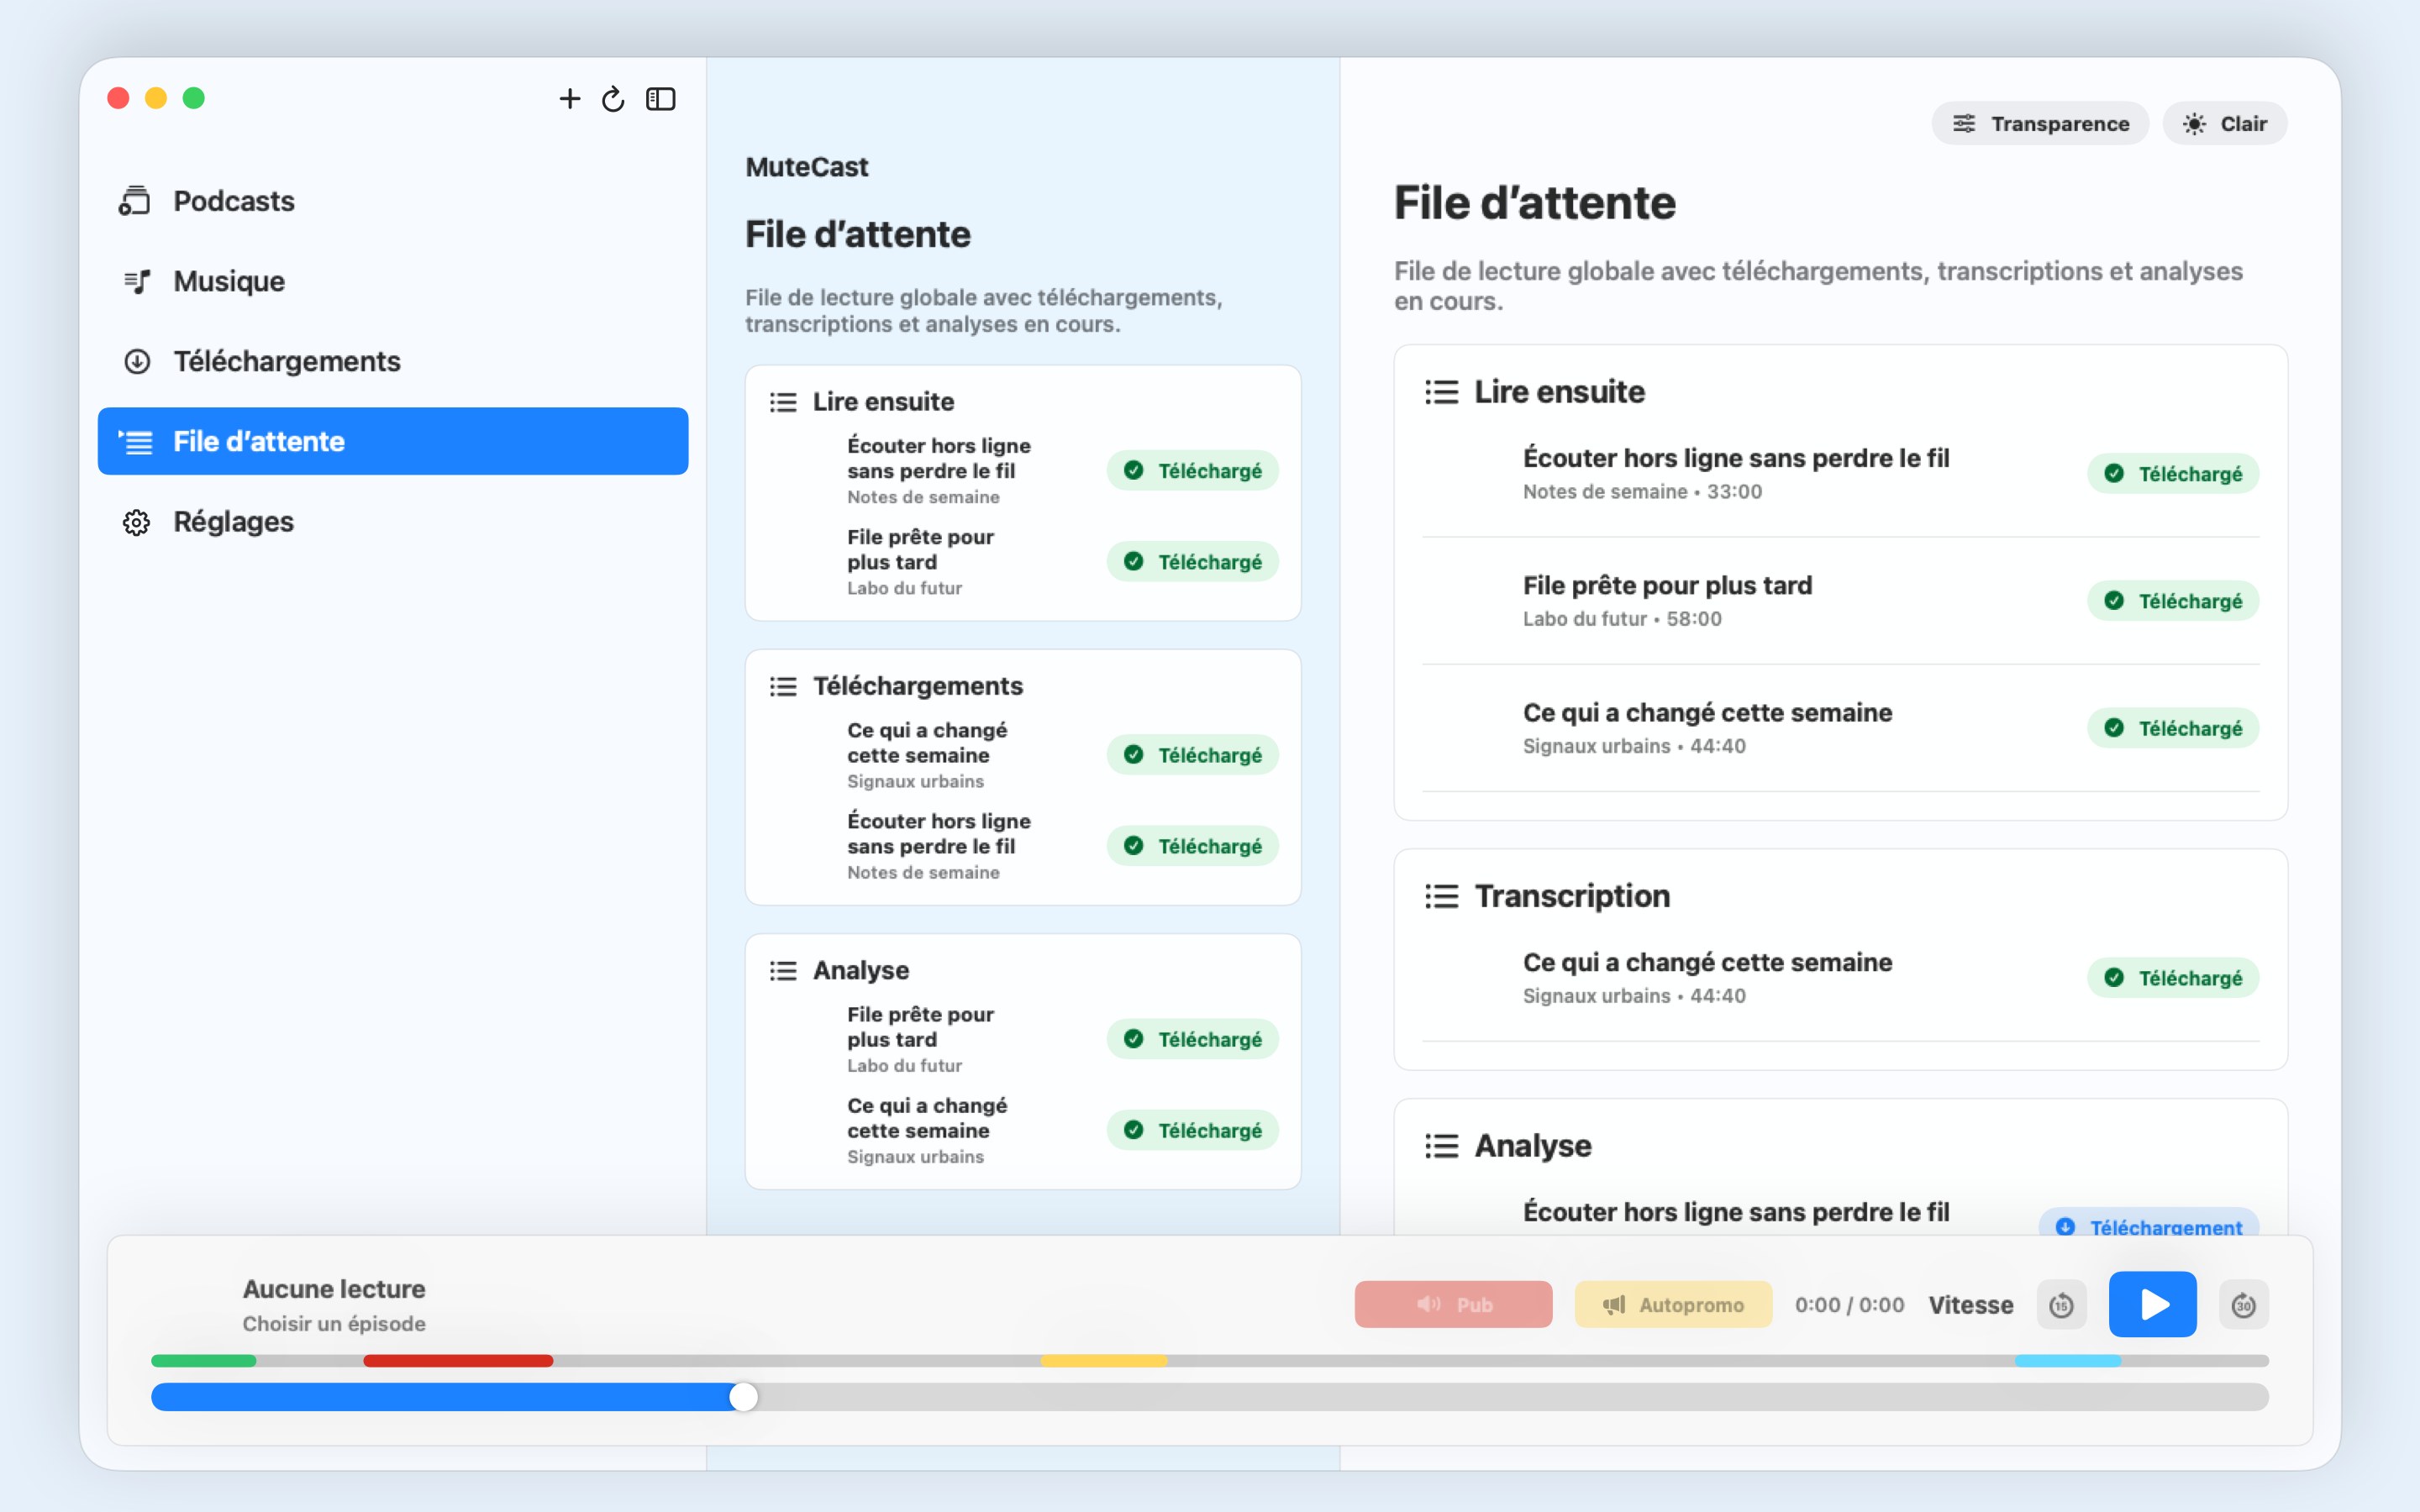The width and height of the screenshot is (2420, 1512).
Task: Click Téléchargé badge in Transcription section
Action: tap(2173, 978)
